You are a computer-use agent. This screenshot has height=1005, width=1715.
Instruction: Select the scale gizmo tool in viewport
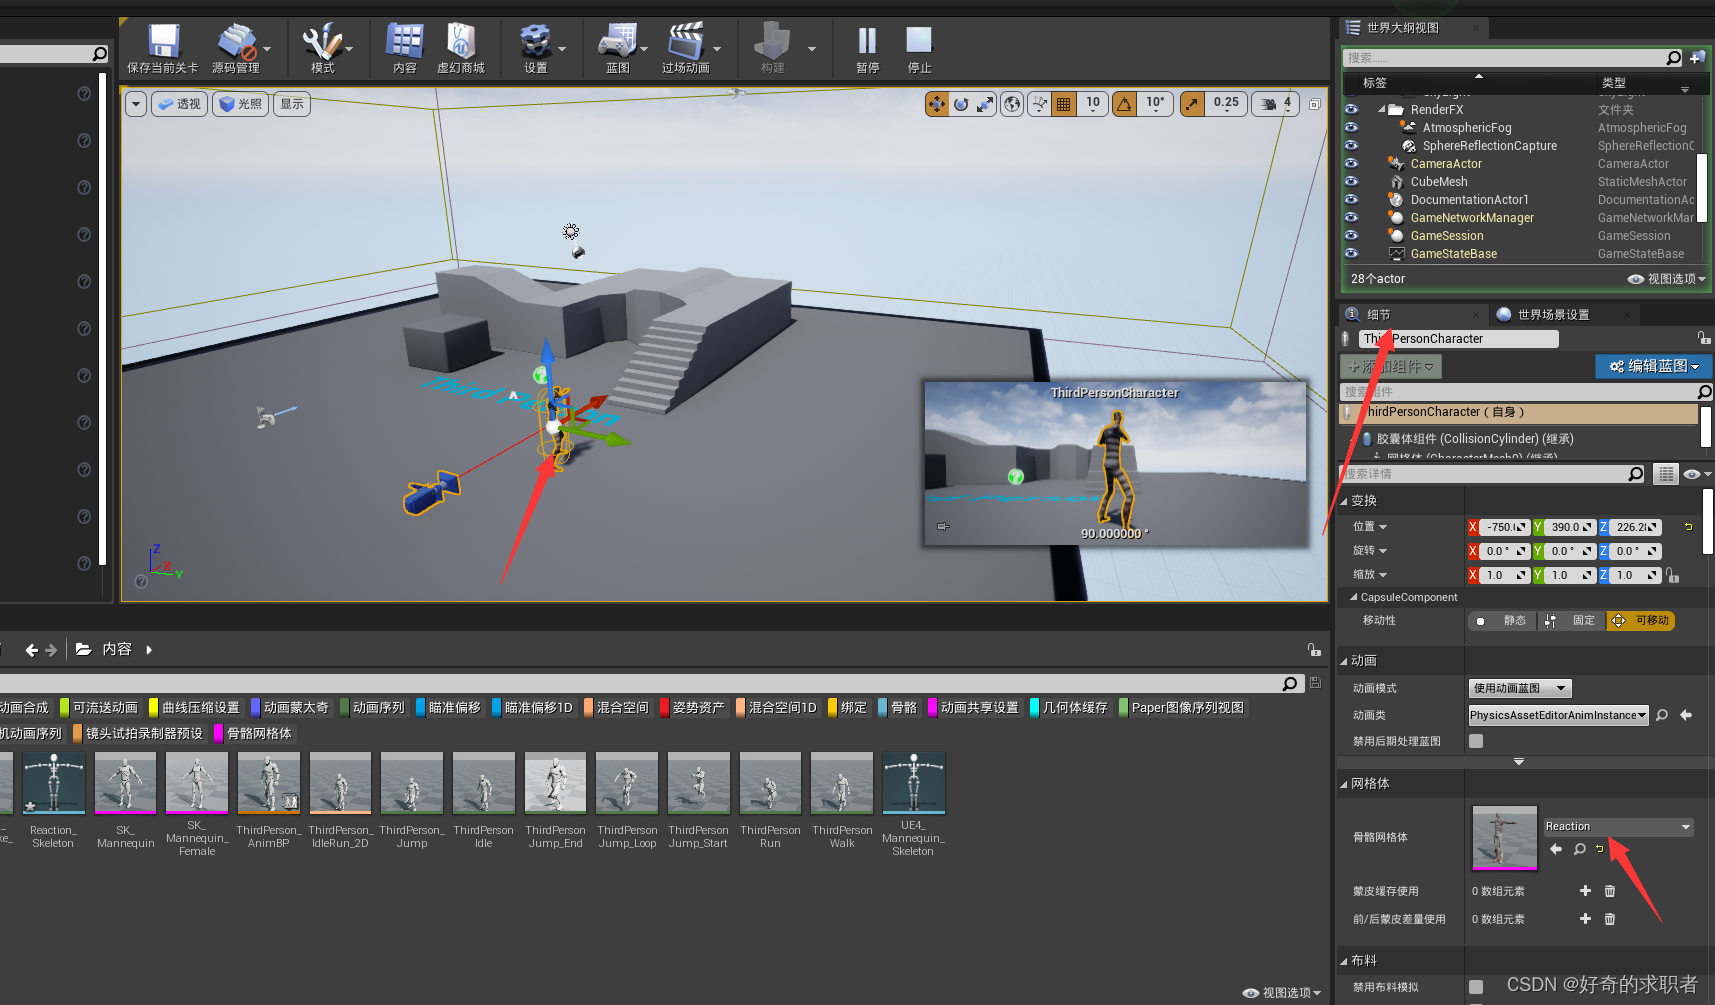(x=985, y=103)
